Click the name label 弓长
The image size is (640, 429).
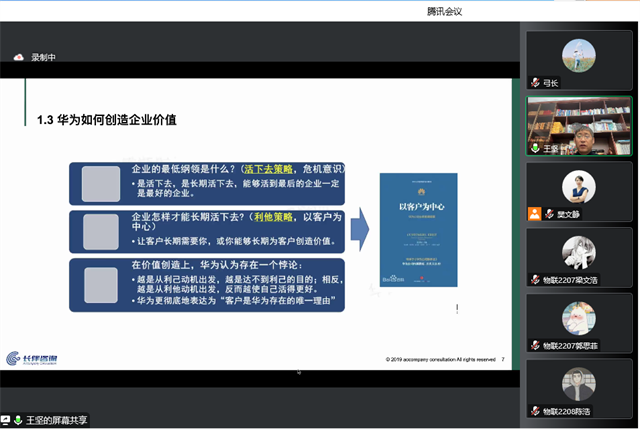pyautogui.click(x=551, y=83)
